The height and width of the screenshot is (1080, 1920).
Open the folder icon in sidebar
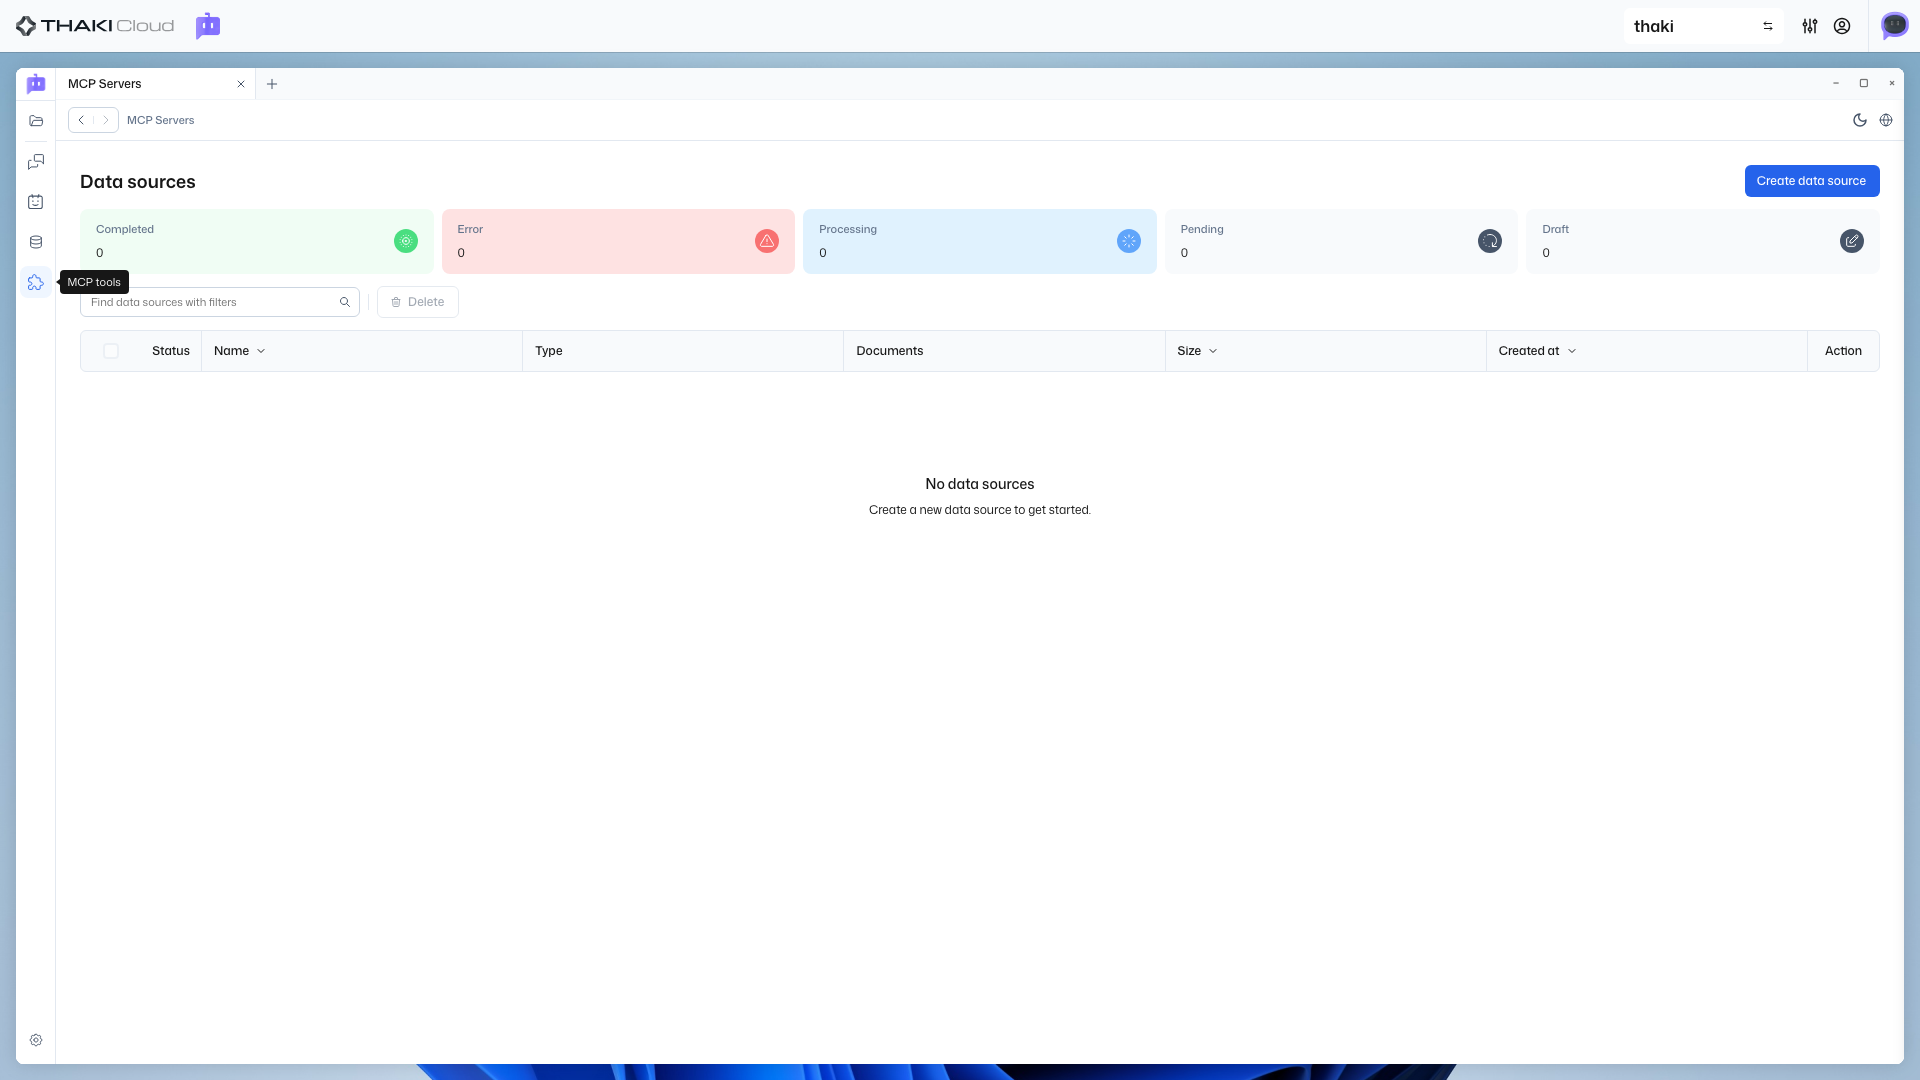coord(36,121)
